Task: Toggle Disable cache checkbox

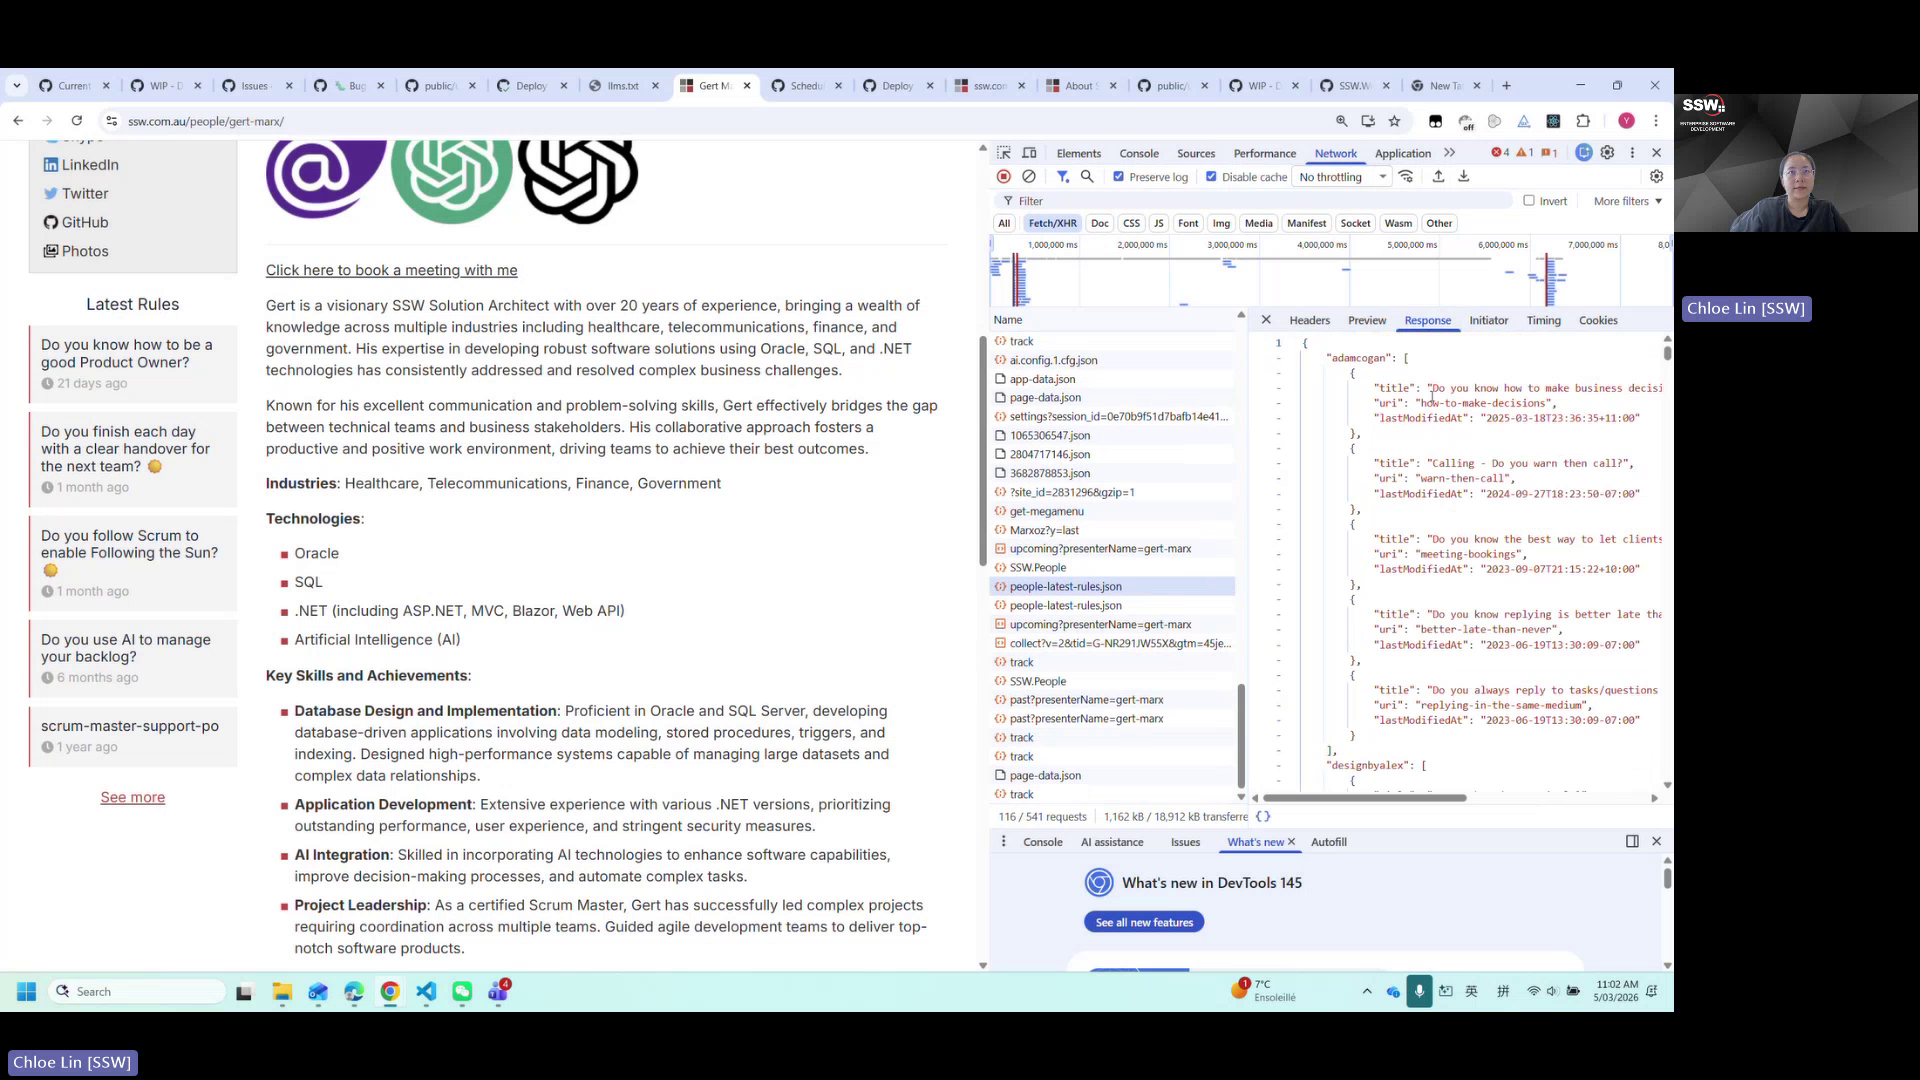Action: tap(1211, 177)
